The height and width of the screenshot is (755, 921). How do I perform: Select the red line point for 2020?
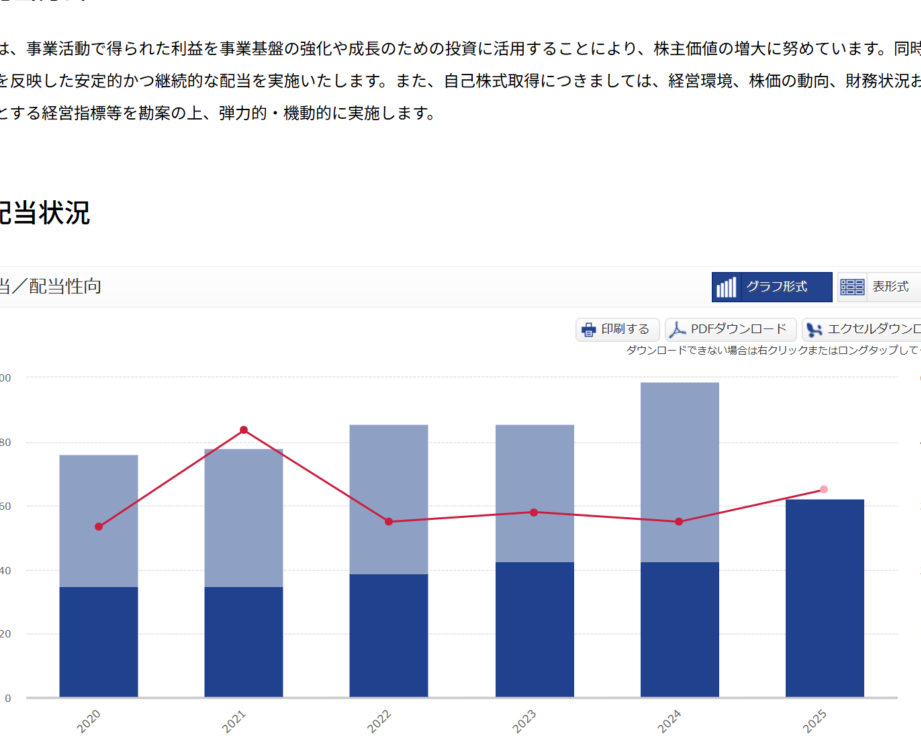(x=98, y=527)
